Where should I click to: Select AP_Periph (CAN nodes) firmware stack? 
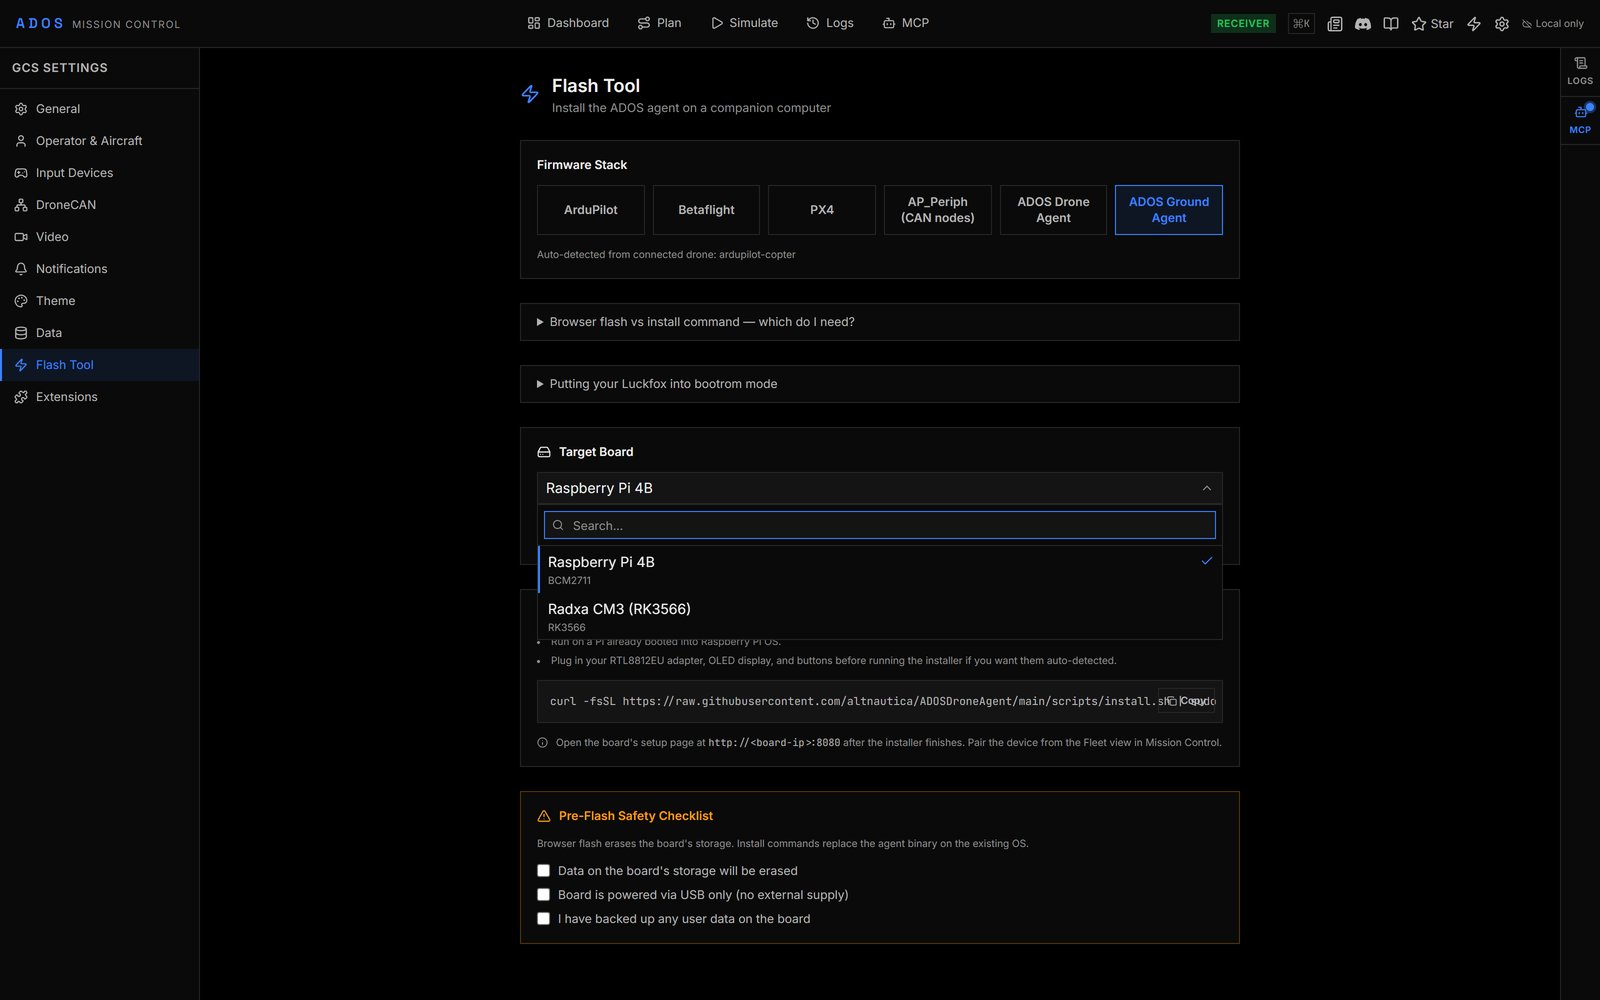click(938, 210)
